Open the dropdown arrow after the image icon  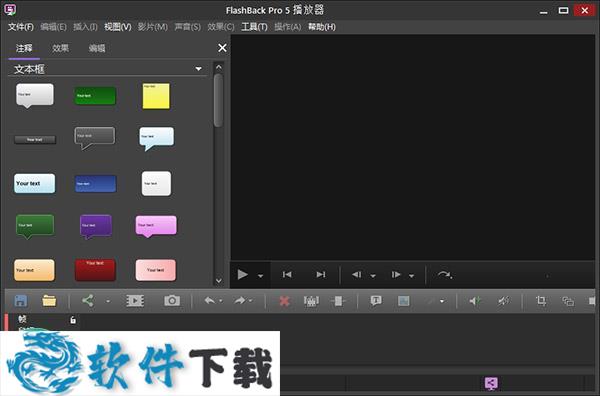click(442, 301)
